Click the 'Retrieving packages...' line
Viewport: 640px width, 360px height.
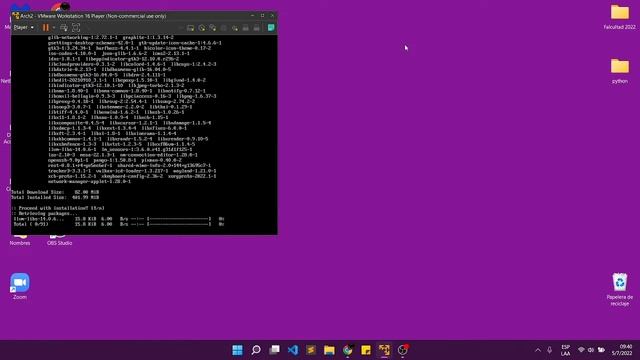click(x=44, y=213)
